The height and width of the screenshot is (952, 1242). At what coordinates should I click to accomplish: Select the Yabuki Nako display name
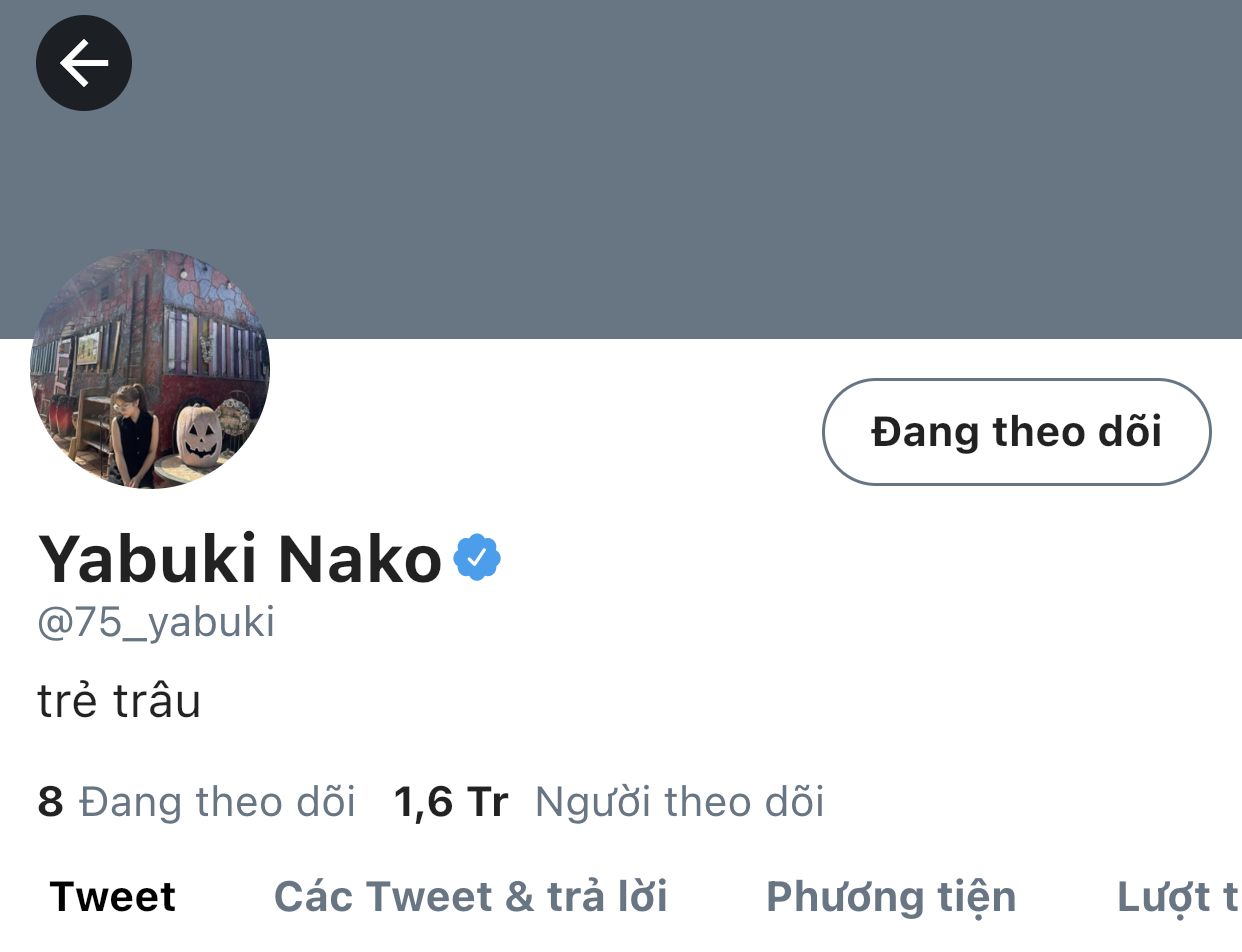pos(240,559)
